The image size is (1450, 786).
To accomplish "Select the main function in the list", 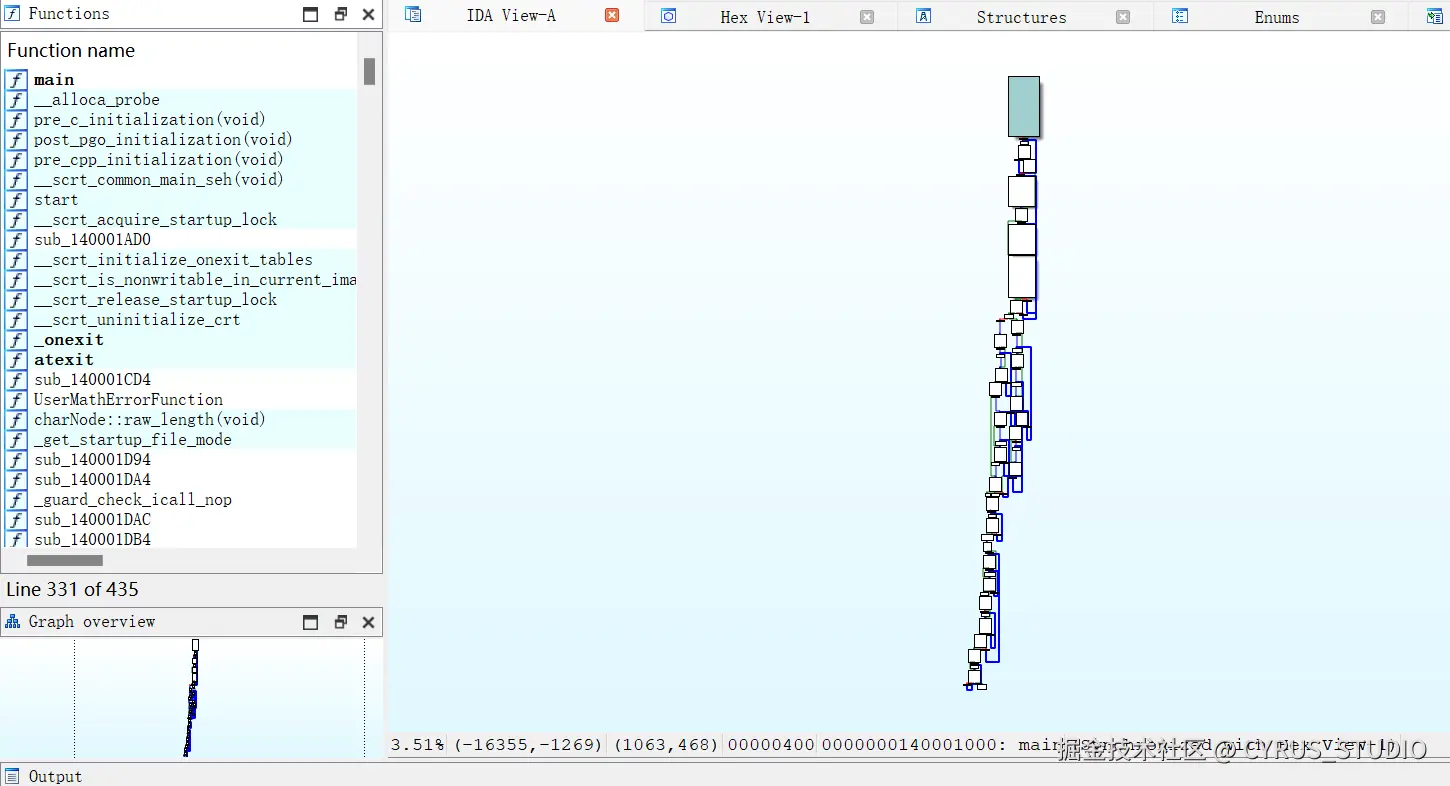I will tap(180, 80).
